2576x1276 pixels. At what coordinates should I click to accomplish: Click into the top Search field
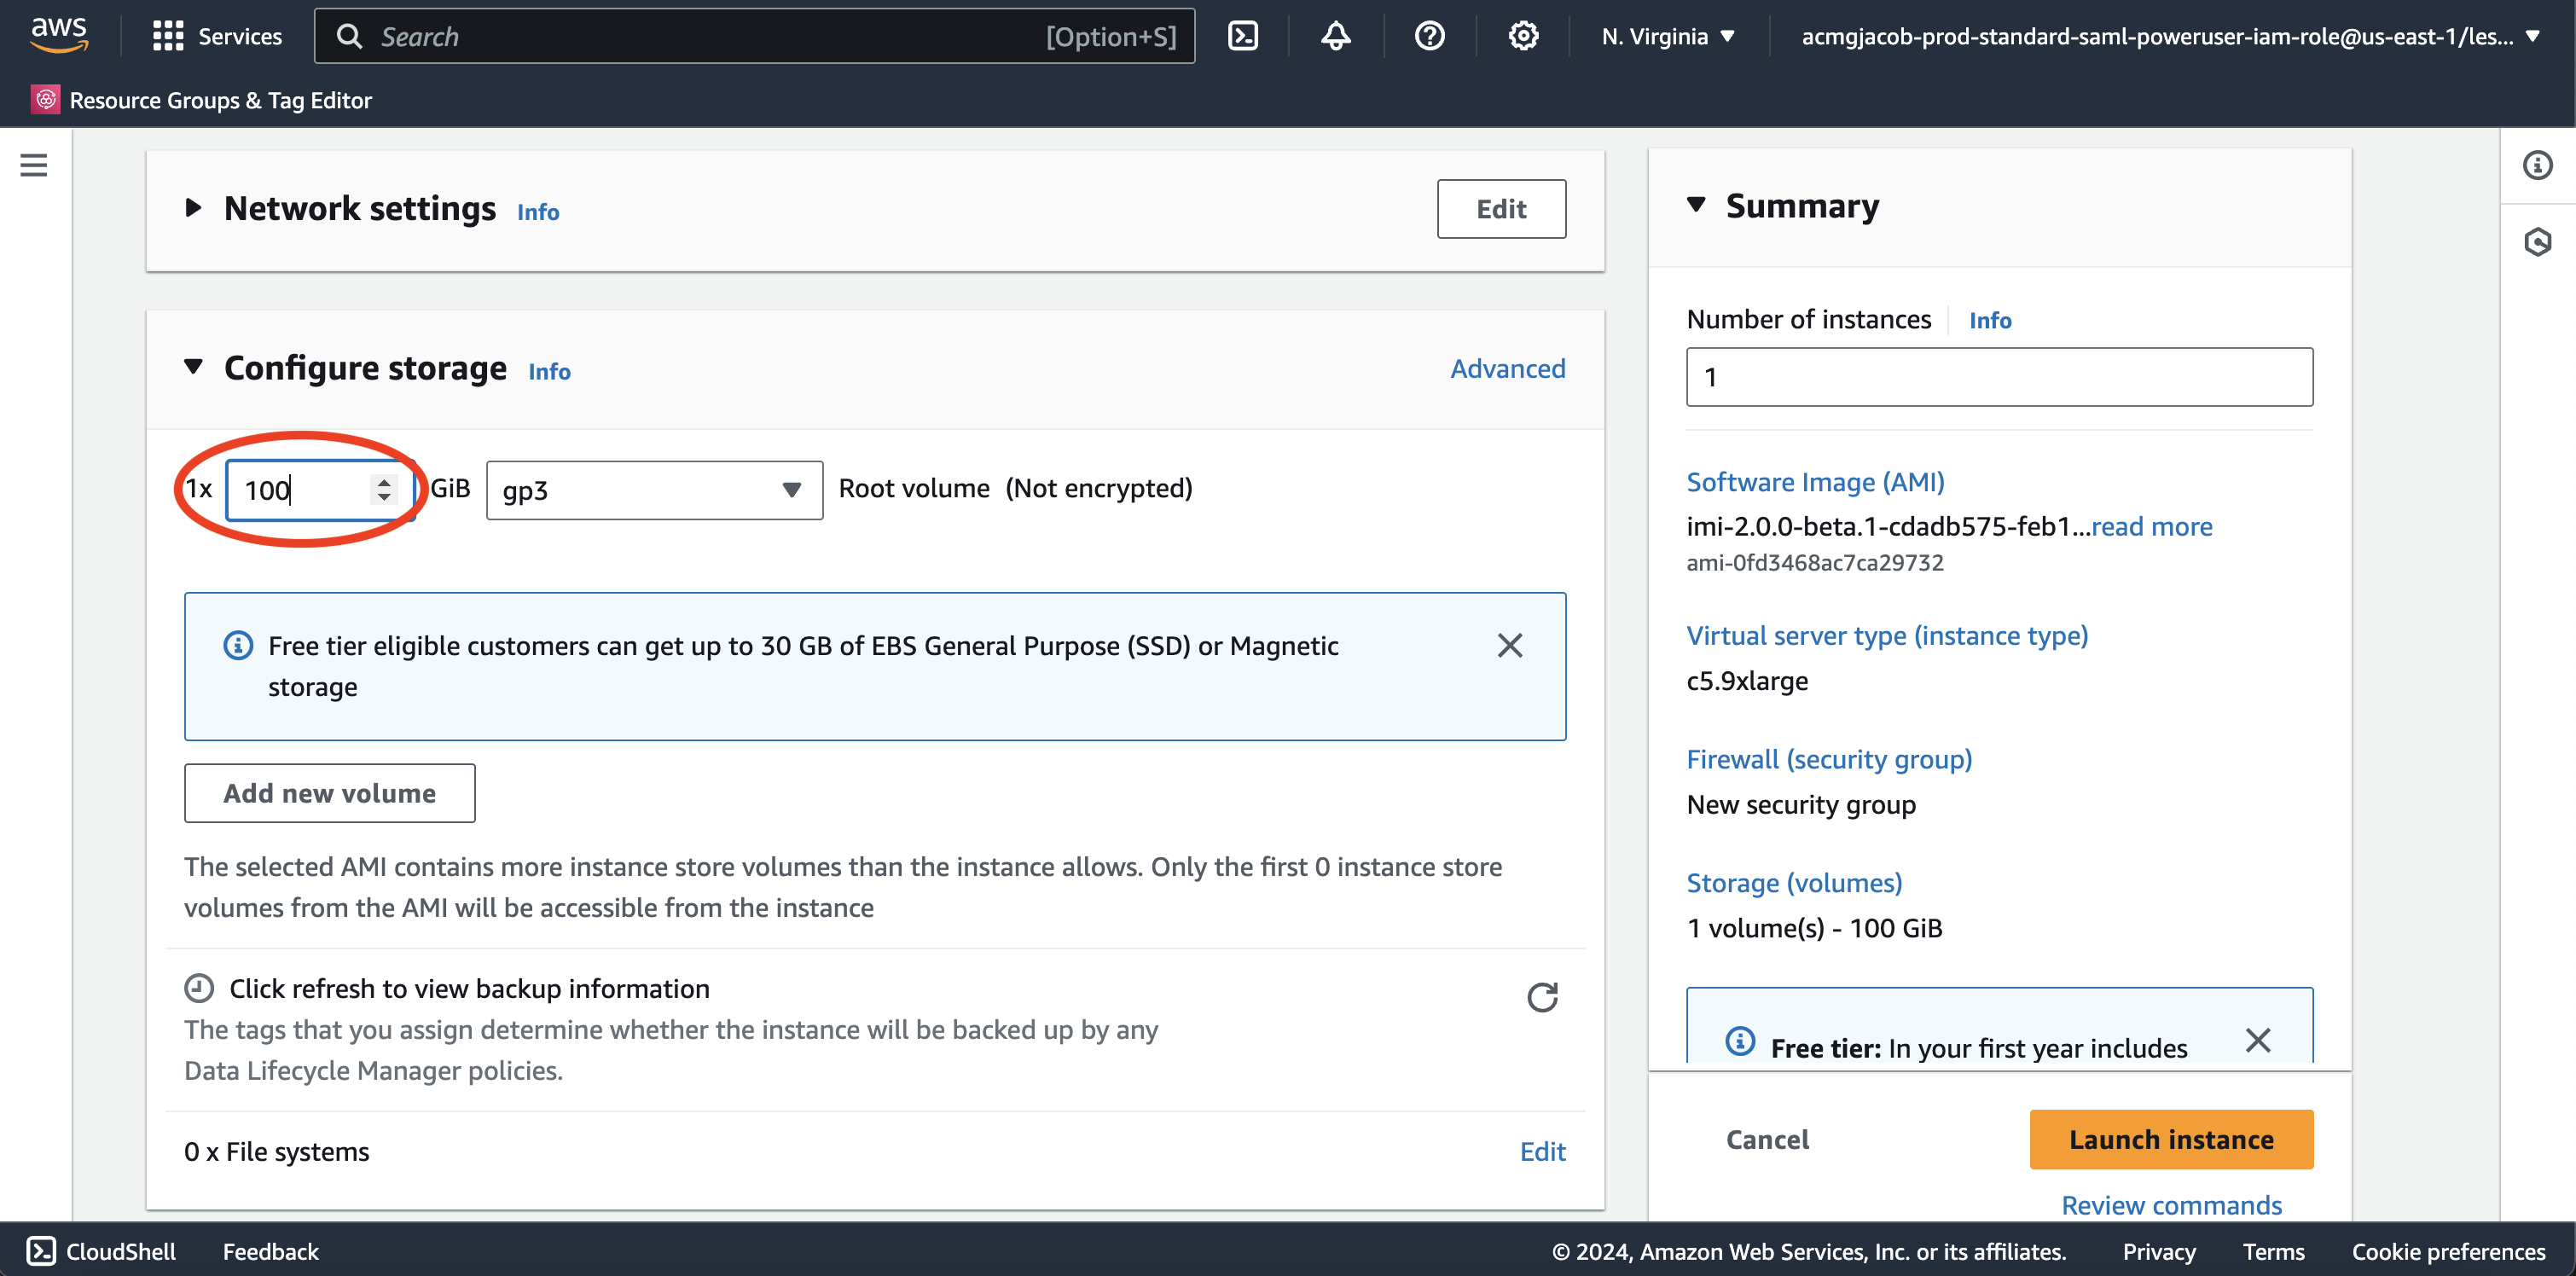[754, 37]
